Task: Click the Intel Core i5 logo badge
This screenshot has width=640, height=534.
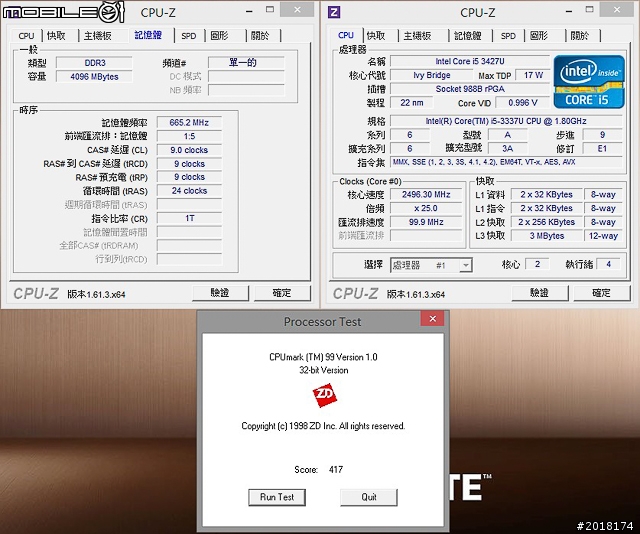Action: (589, 82)
